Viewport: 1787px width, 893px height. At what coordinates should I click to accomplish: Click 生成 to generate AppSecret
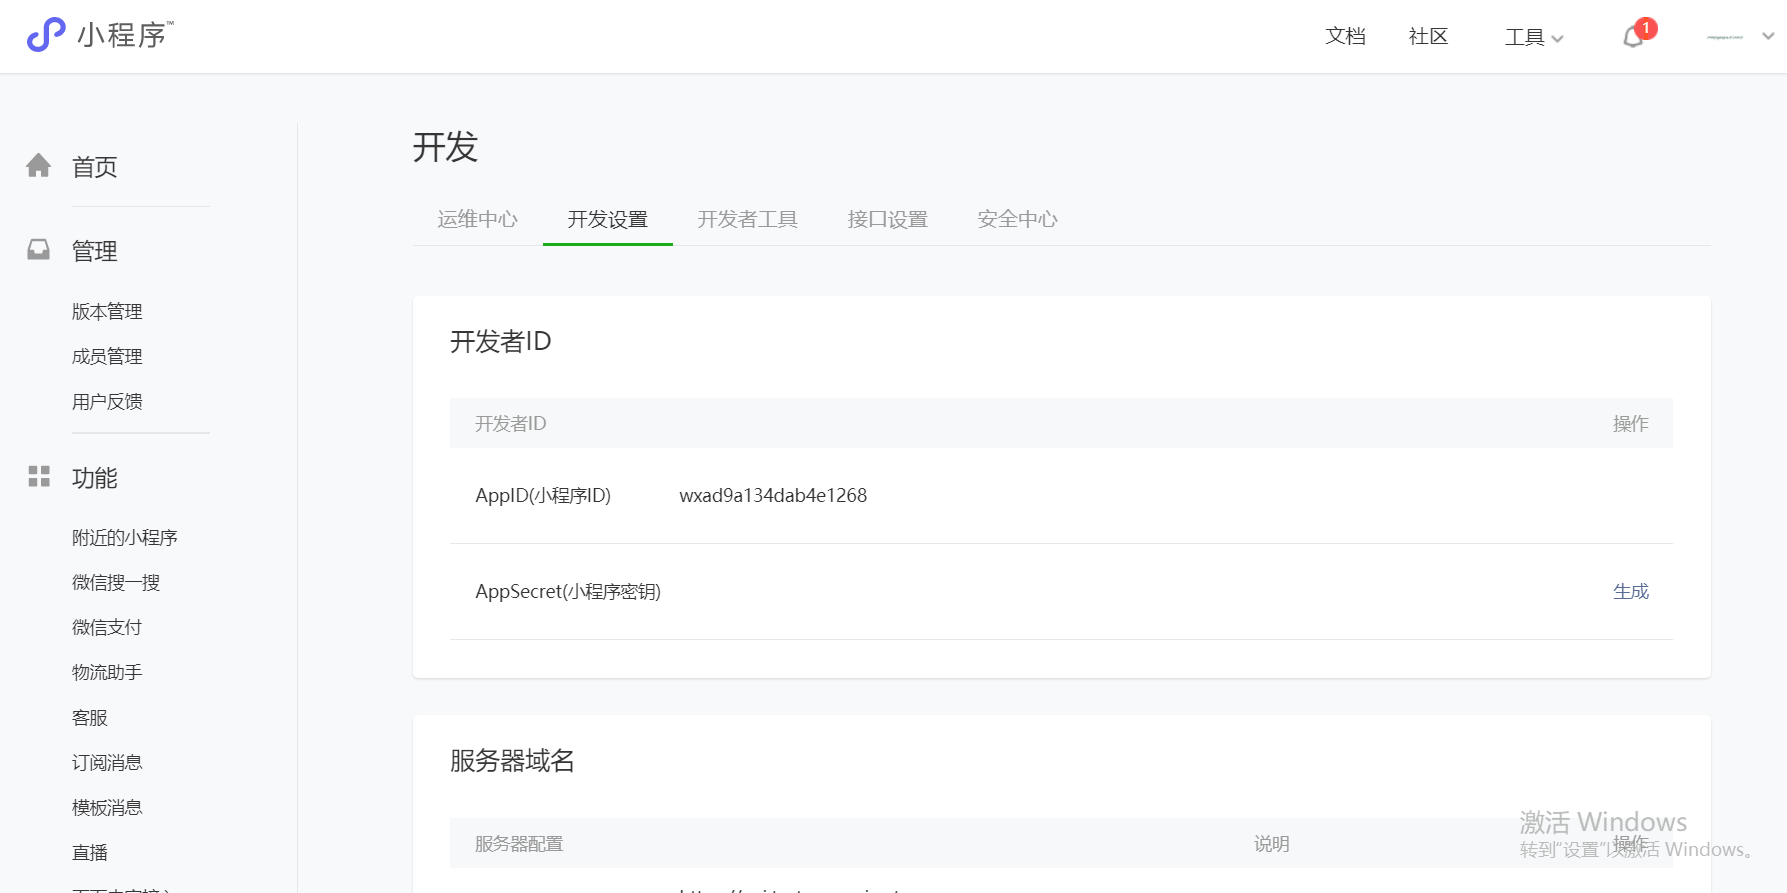1631,591
